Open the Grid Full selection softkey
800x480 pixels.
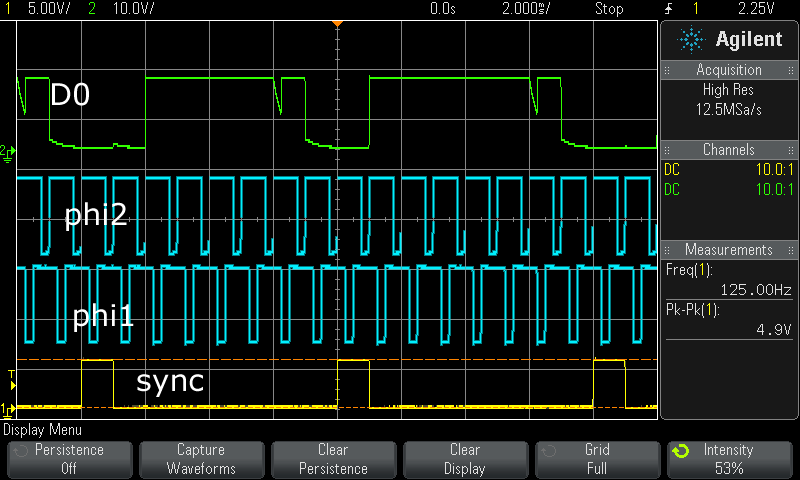[597, 459]
